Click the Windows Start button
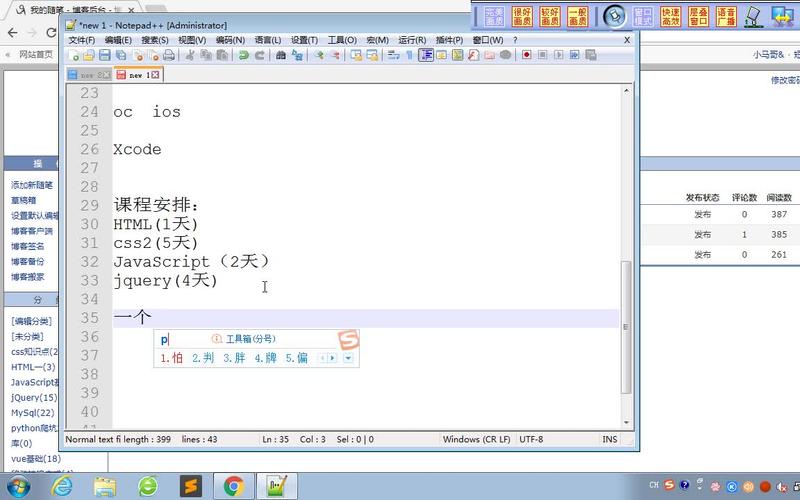800x500 pixels. (18, 486)
